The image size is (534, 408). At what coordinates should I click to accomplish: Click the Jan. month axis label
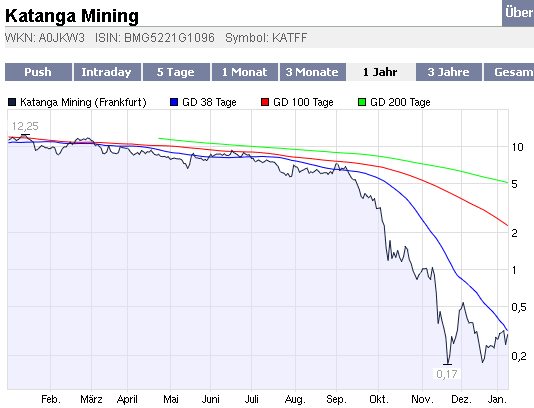pos(498,399)
